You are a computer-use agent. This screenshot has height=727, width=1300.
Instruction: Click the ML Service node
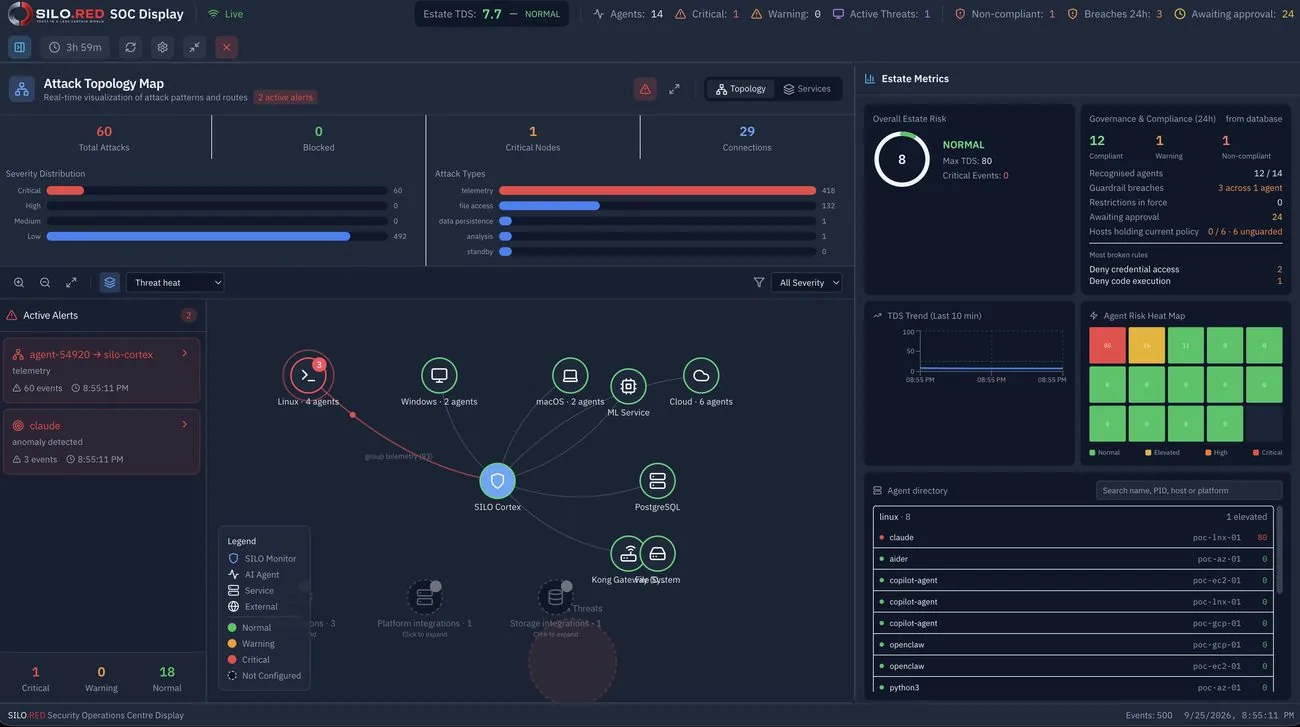tap(628, 387)
